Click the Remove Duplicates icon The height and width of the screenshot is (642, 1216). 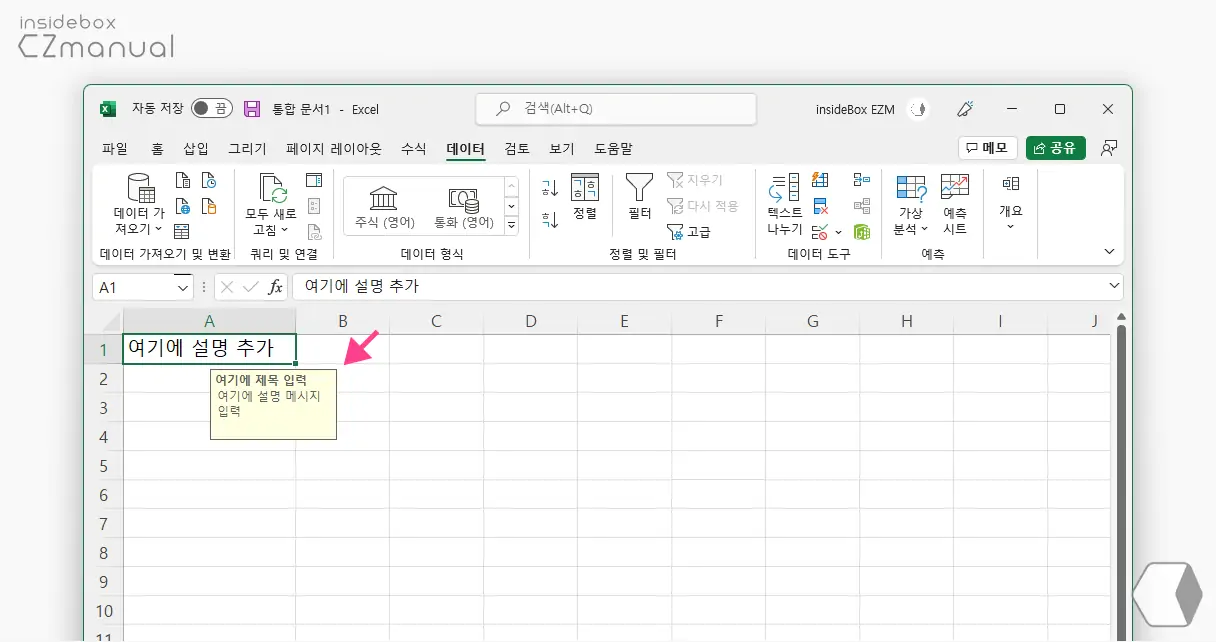pos(821,206)
